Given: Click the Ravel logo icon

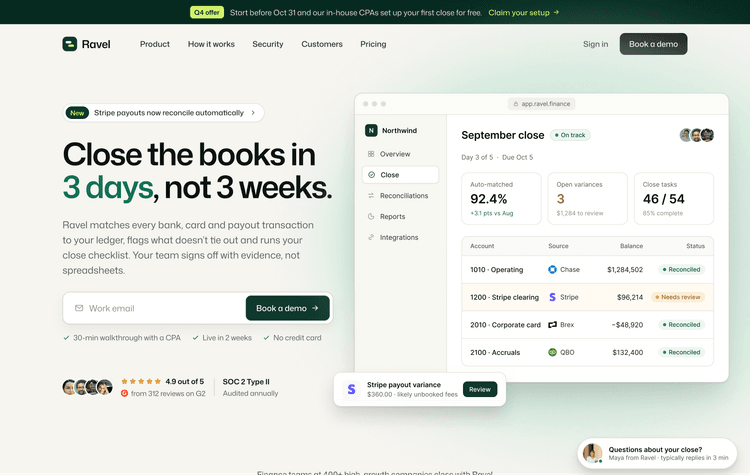Looking at the screenshot, I should click(70, 44).
